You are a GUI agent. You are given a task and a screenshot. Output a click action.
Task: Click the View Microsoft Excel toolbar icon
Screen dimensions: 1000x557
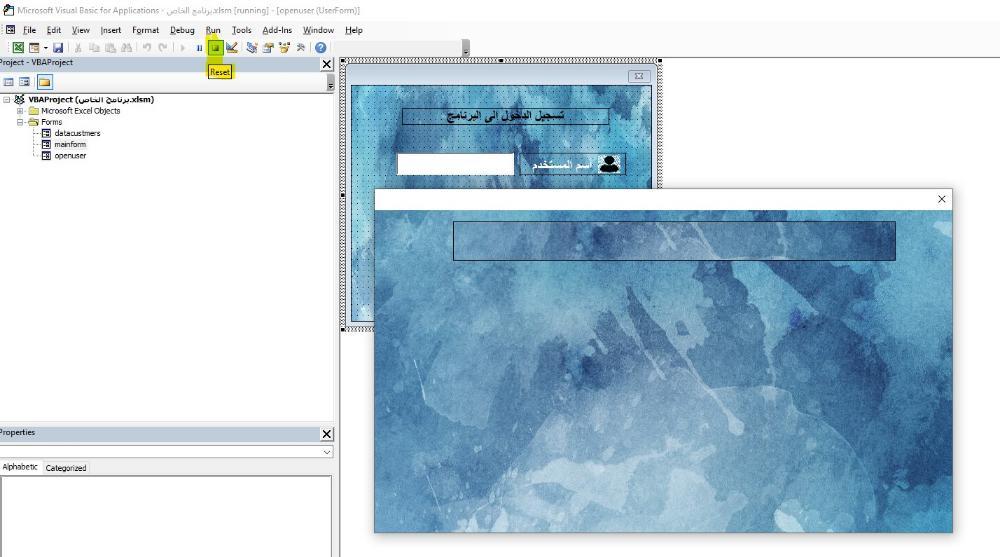click(x=18, y=48)
